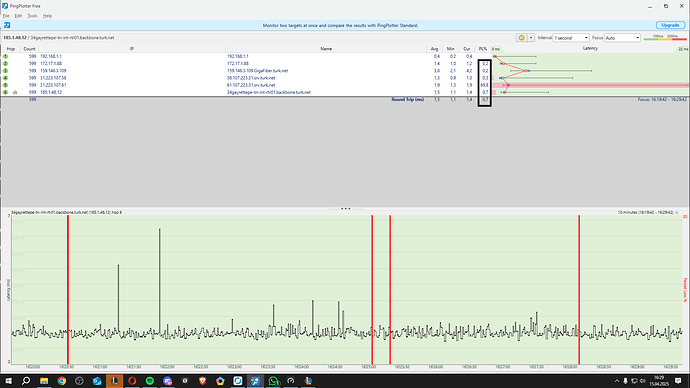This screenshot has height=388, width=690.
Task: Select IP 172.17.1.88 in hop 2 row
Action: [51, 63]
